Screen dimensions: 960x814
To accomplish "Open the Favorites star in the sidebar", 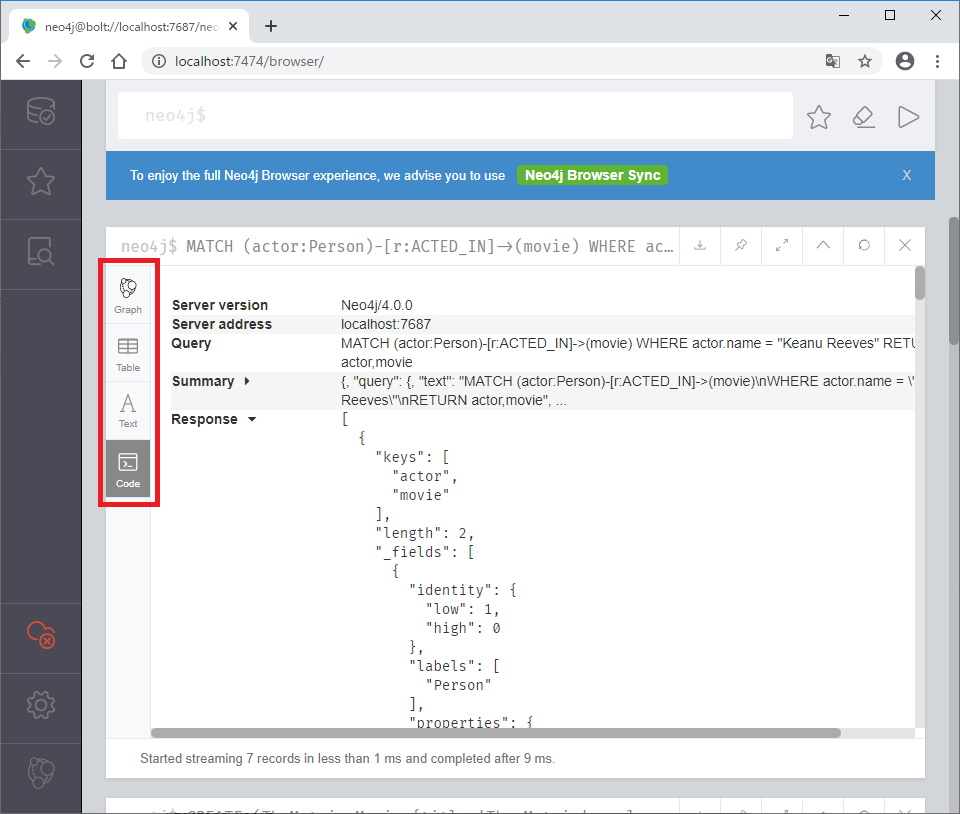I will 41,181.
